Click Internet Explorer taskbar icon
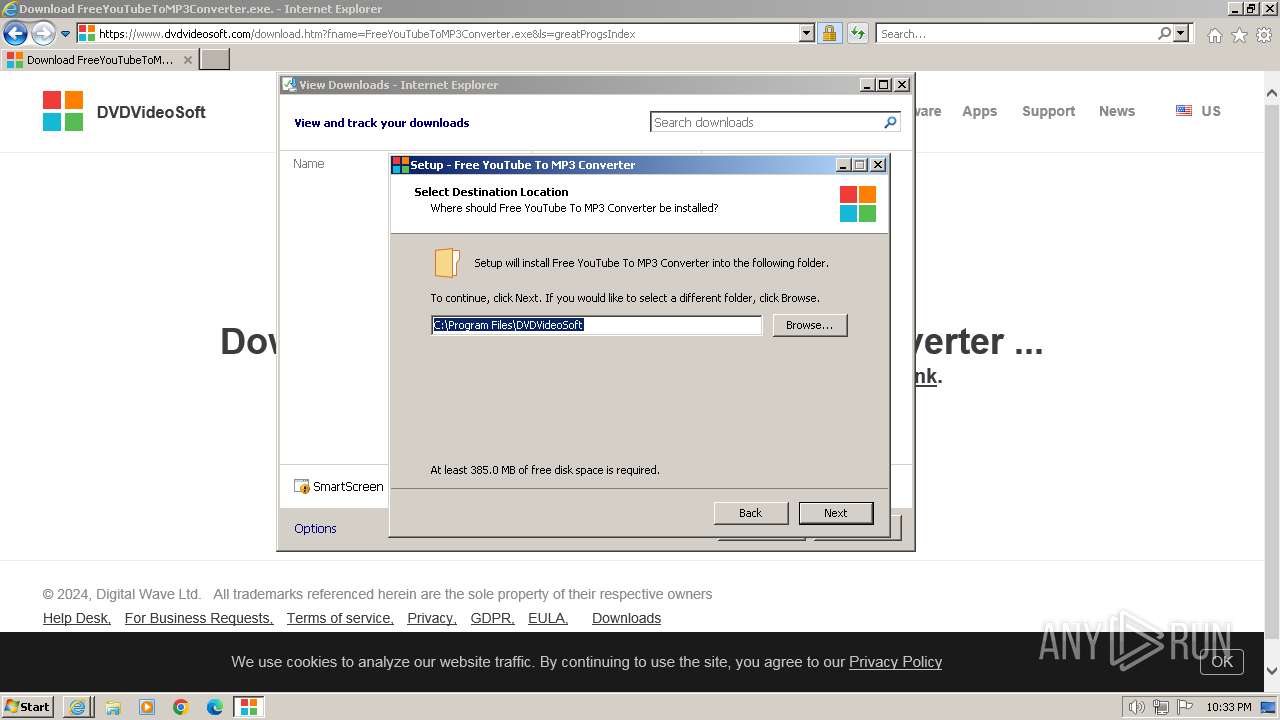This screenshot has width=1280, height=720. pos(77,707)
